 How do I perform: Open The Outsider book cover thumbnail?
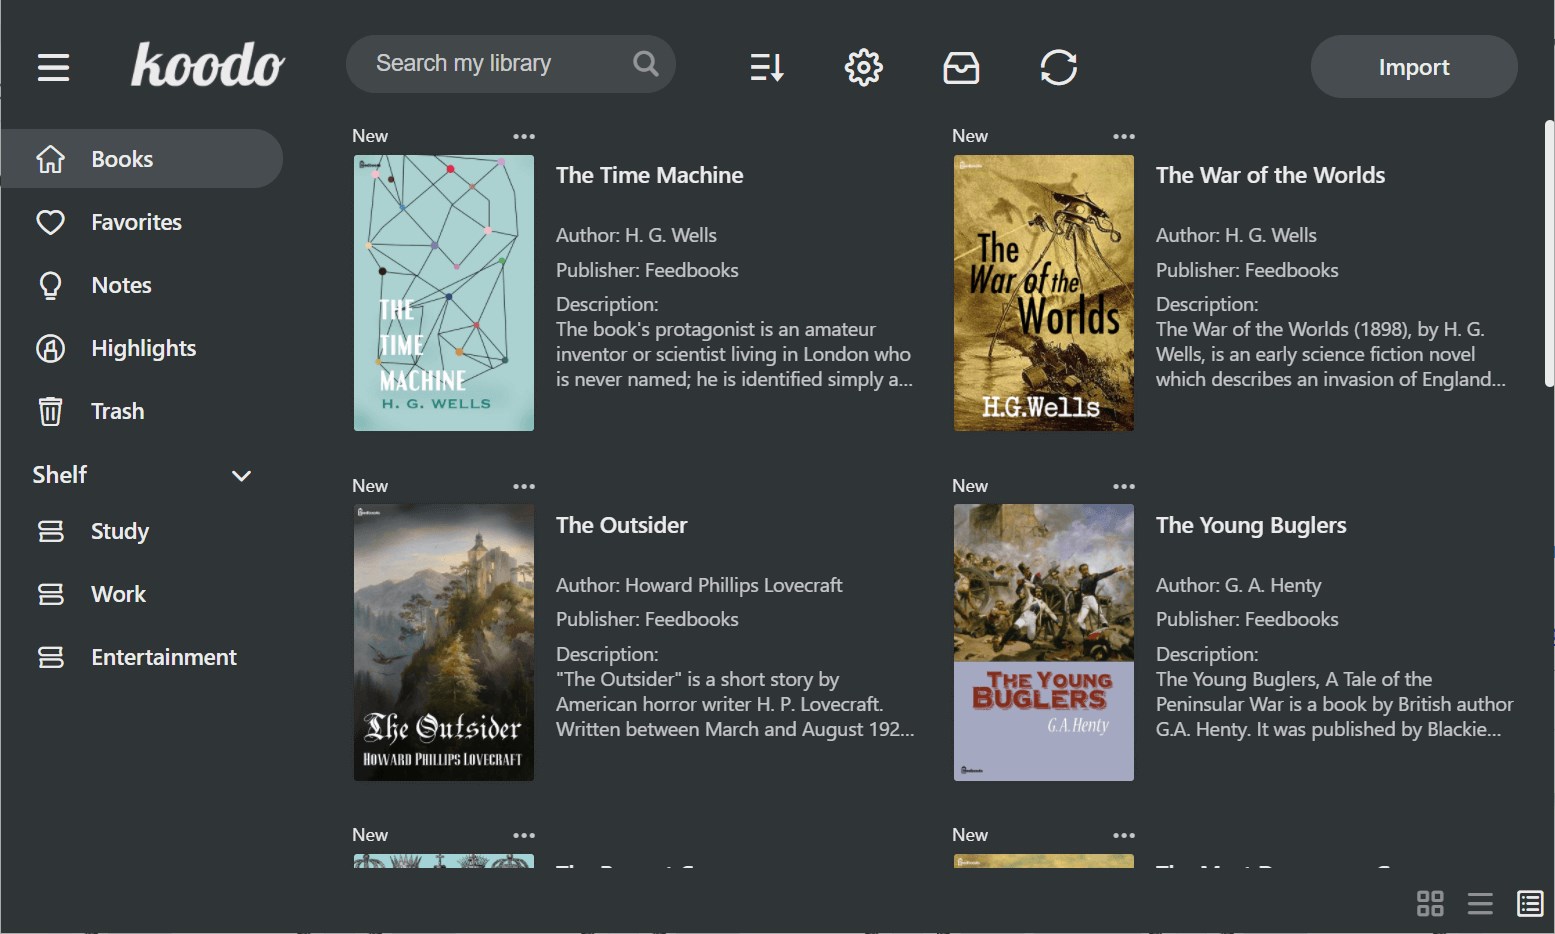443,641
